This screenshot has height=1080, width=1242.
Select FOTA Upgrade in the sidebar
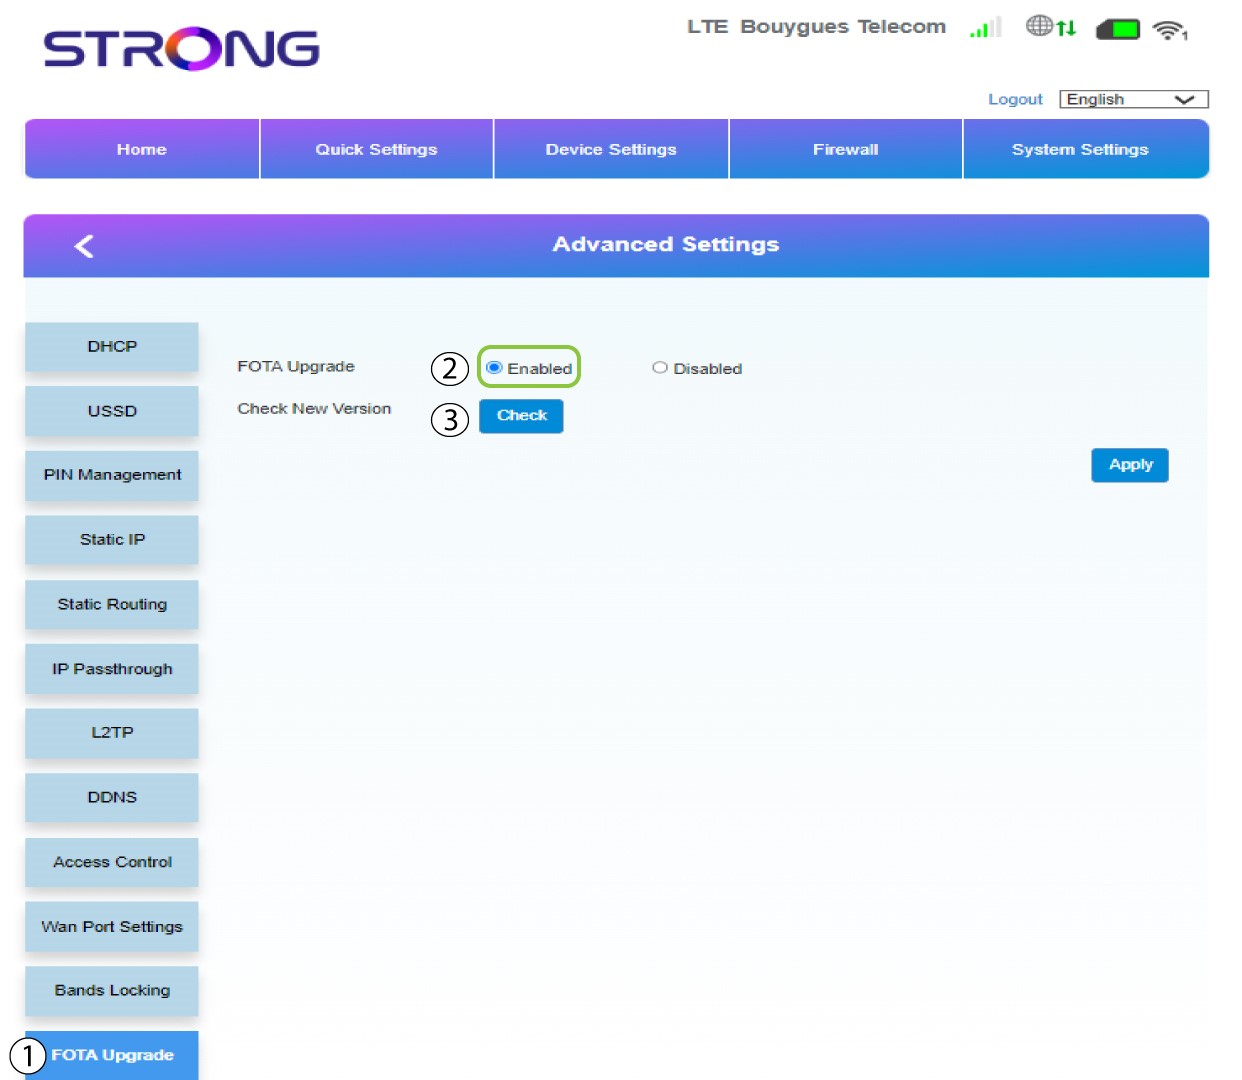pyautogui.click(x=112, y=1055)
